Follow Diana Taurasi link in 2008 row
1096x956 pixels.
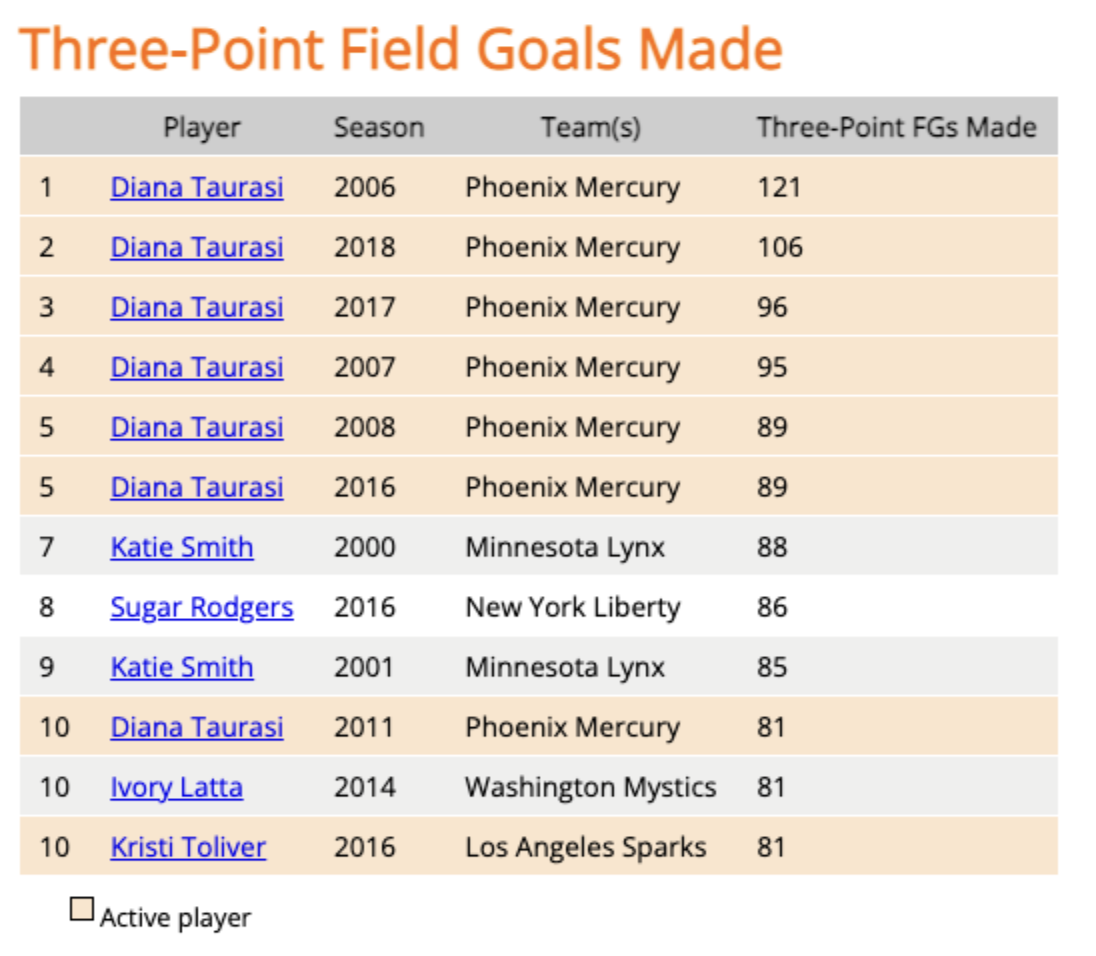[x=196, y=427]
